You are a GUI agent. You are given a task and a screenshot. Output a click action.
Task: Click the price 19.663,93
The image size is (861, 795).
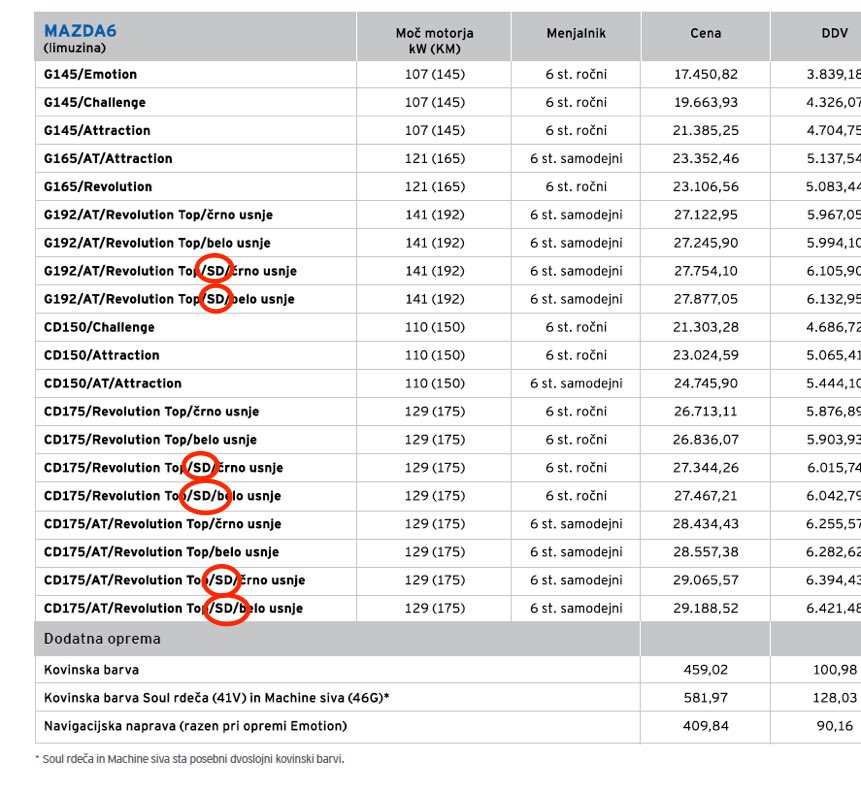click(x=706, y=103)
